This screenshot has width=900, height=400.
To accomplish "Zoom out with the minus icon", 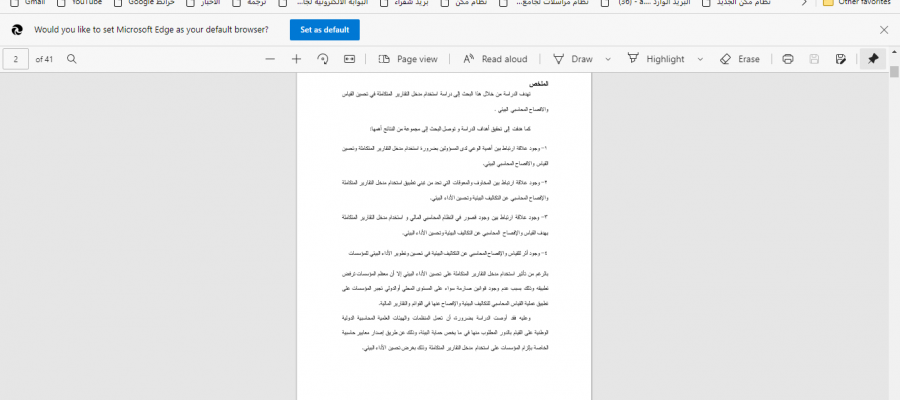I will click(x=270, y=59).
